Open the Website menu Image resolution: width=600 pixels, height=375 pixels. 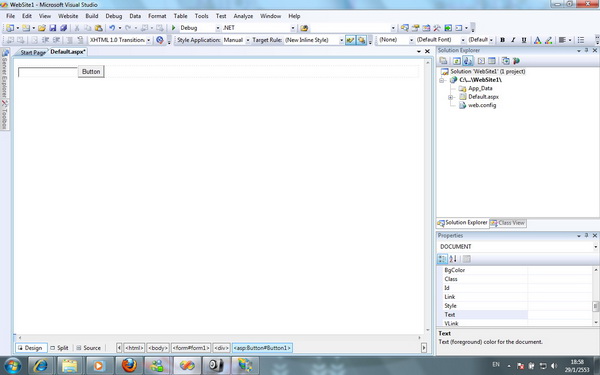68,16
